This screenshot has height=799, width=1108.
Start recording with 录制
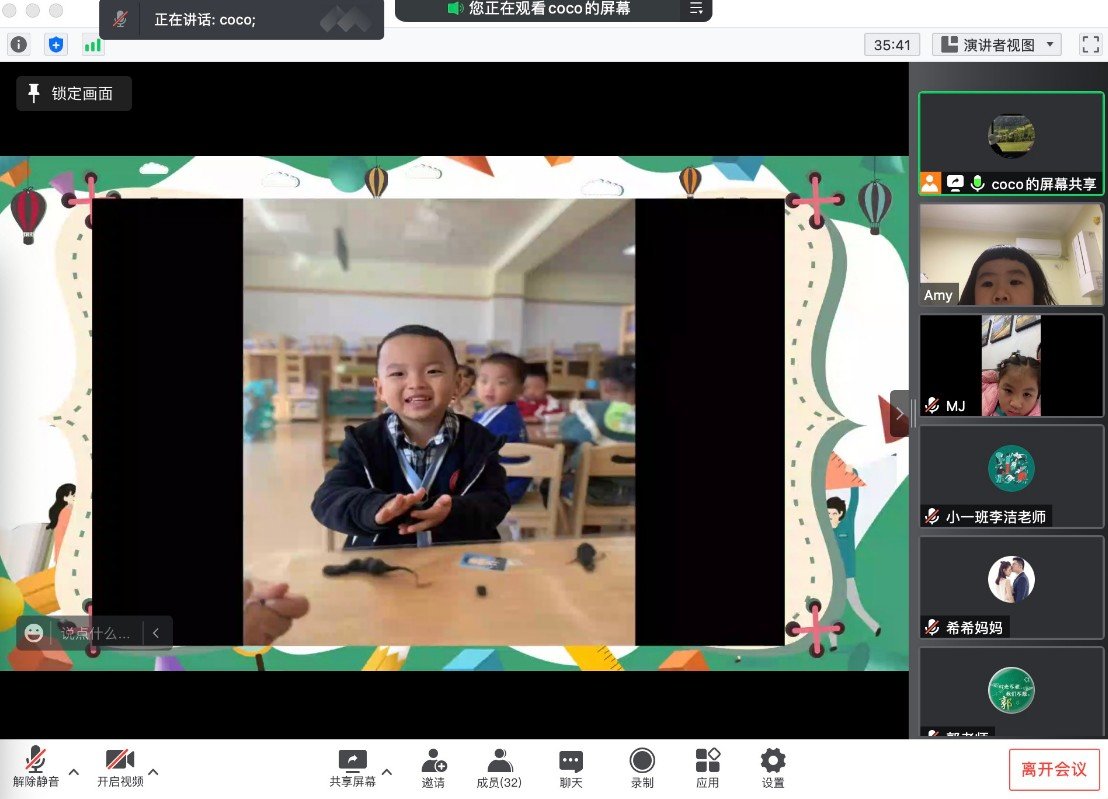tap(642, 768)
